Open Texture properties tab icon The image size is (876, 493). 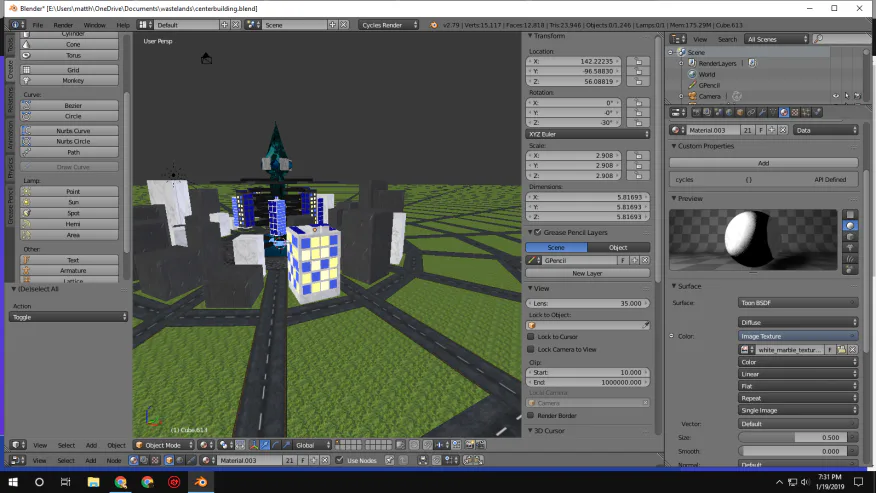795,112
